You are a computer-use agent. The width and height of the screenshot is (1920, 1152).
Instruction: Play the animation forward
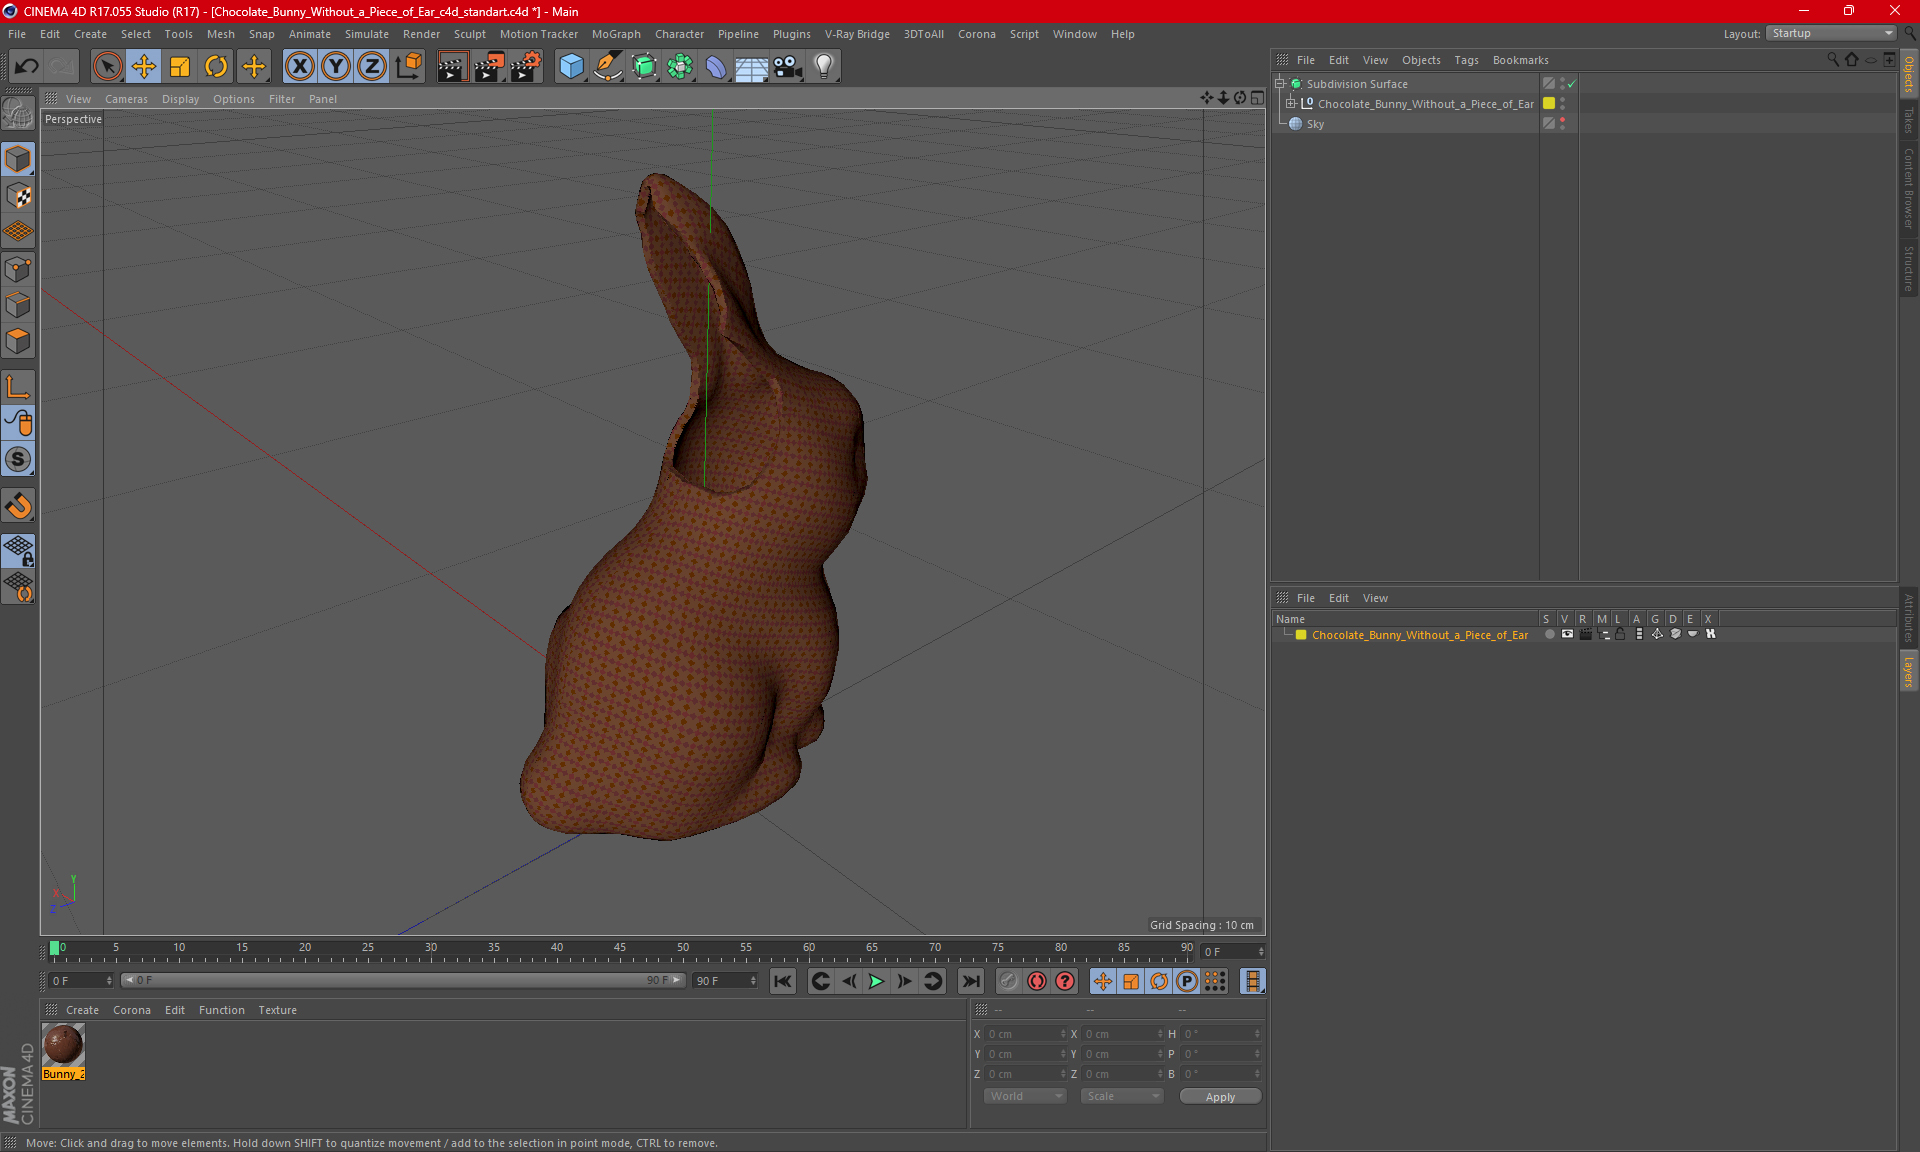click(876, 981)
